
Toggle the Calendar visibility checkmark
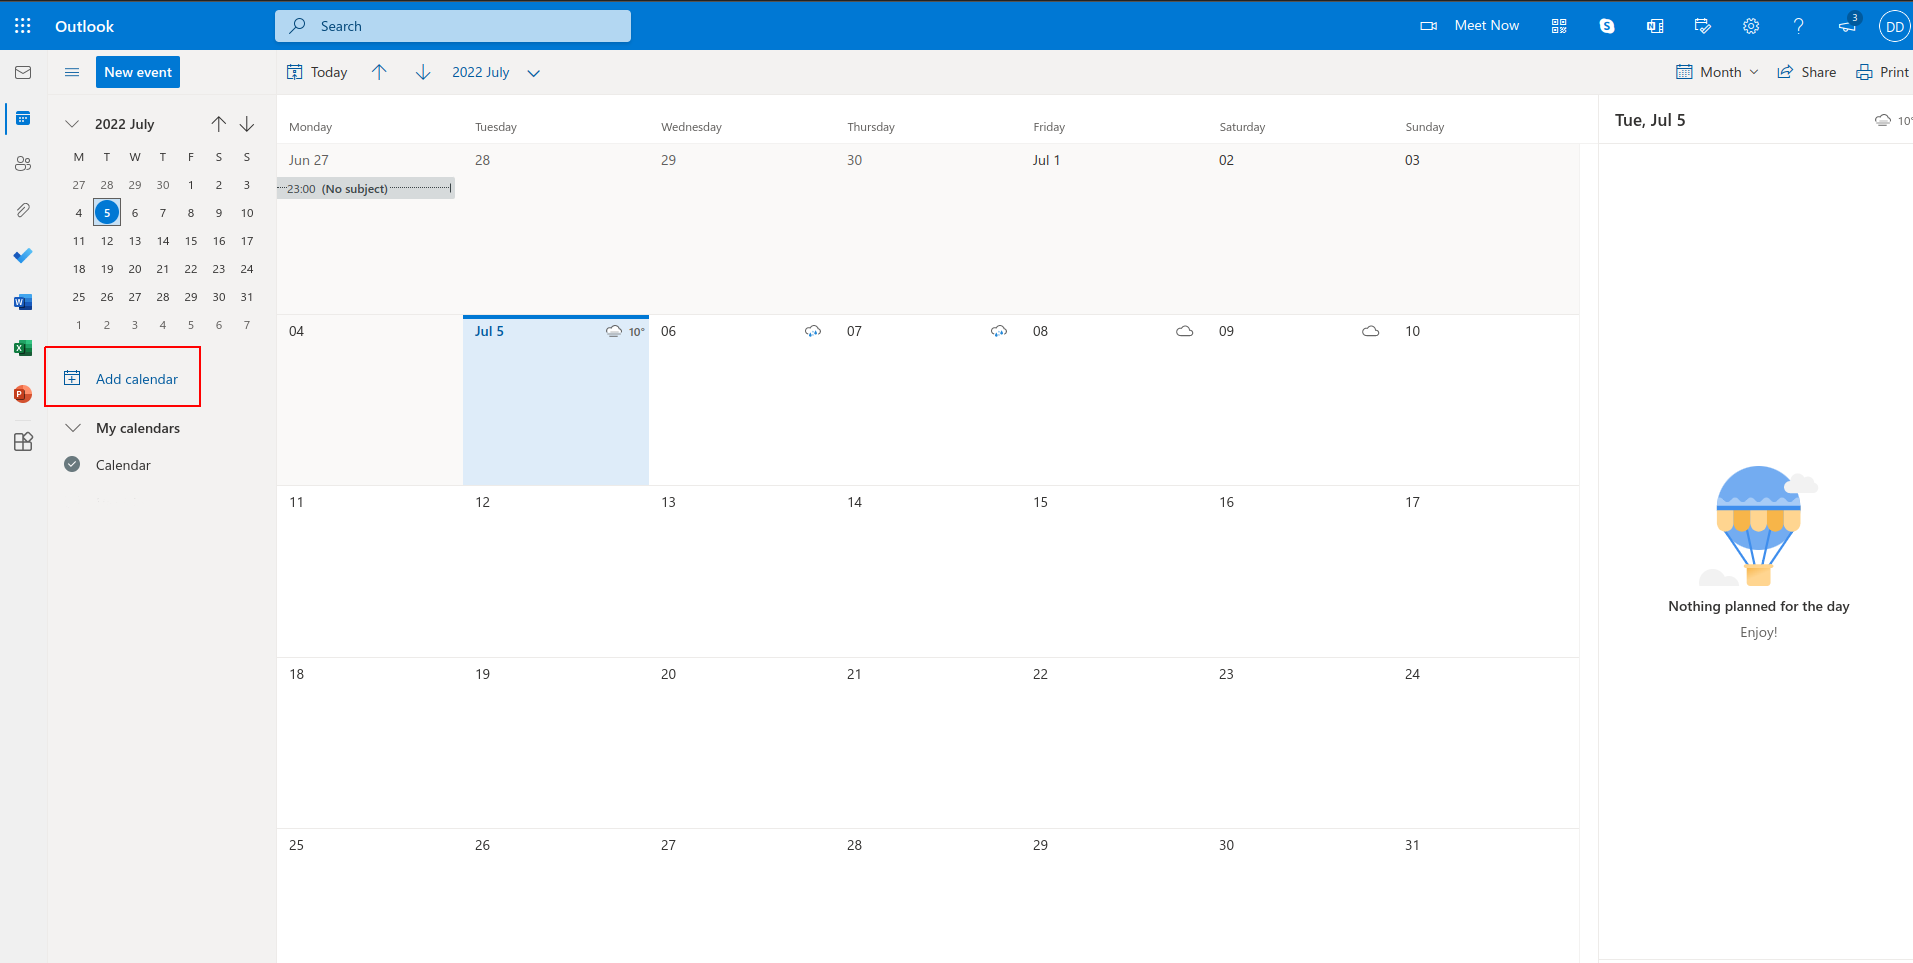(x=72, y=464)
